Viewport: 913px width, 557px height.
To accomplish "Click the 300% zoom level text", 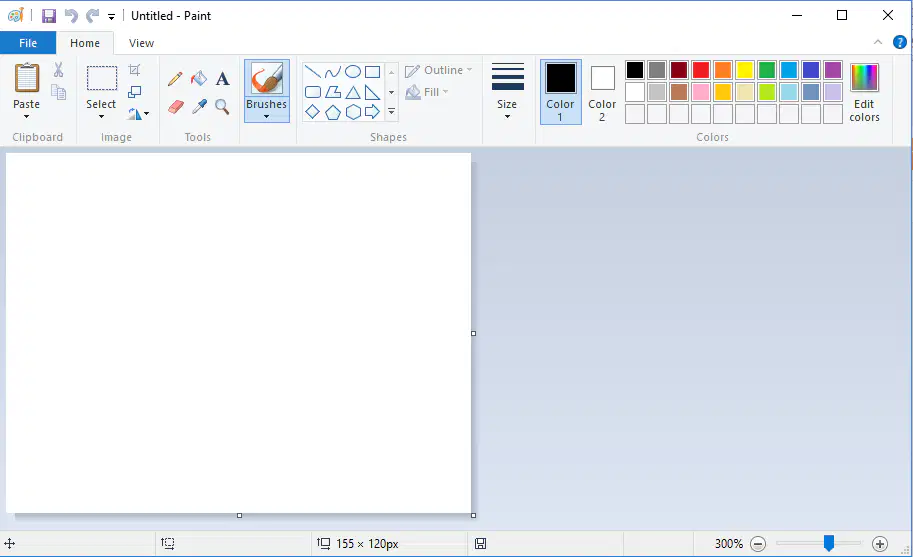I will (x=729, y=544).
